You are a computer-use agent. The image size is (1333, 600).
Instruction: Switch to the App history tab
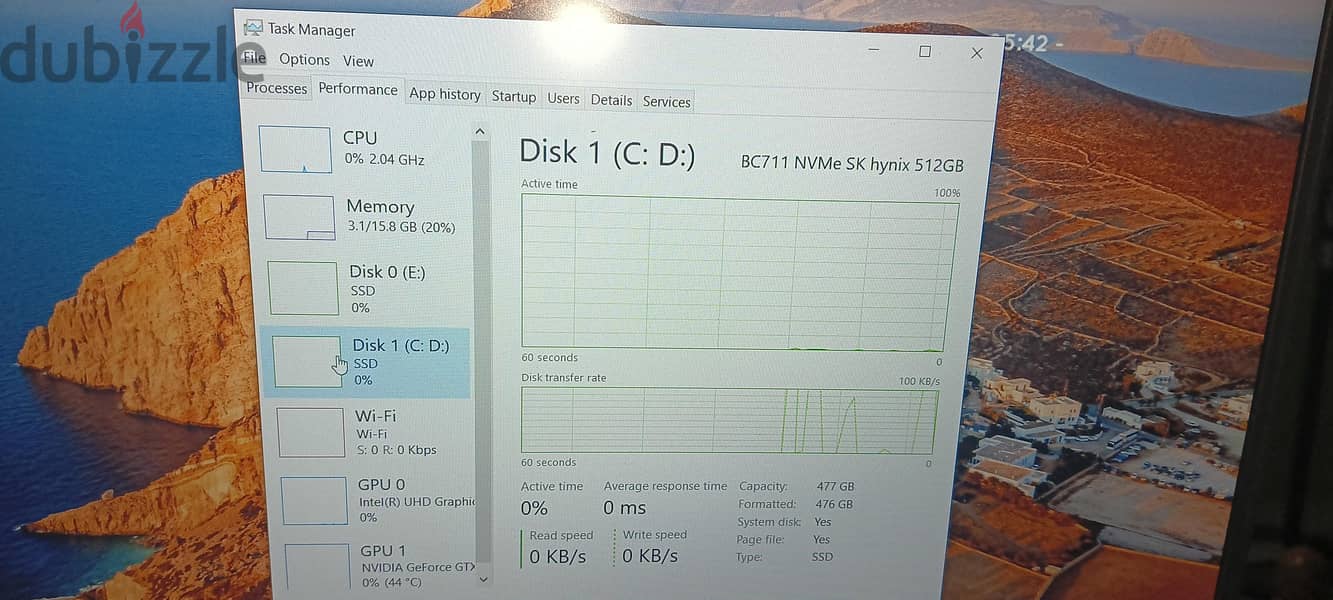click(x=445, y=94)
